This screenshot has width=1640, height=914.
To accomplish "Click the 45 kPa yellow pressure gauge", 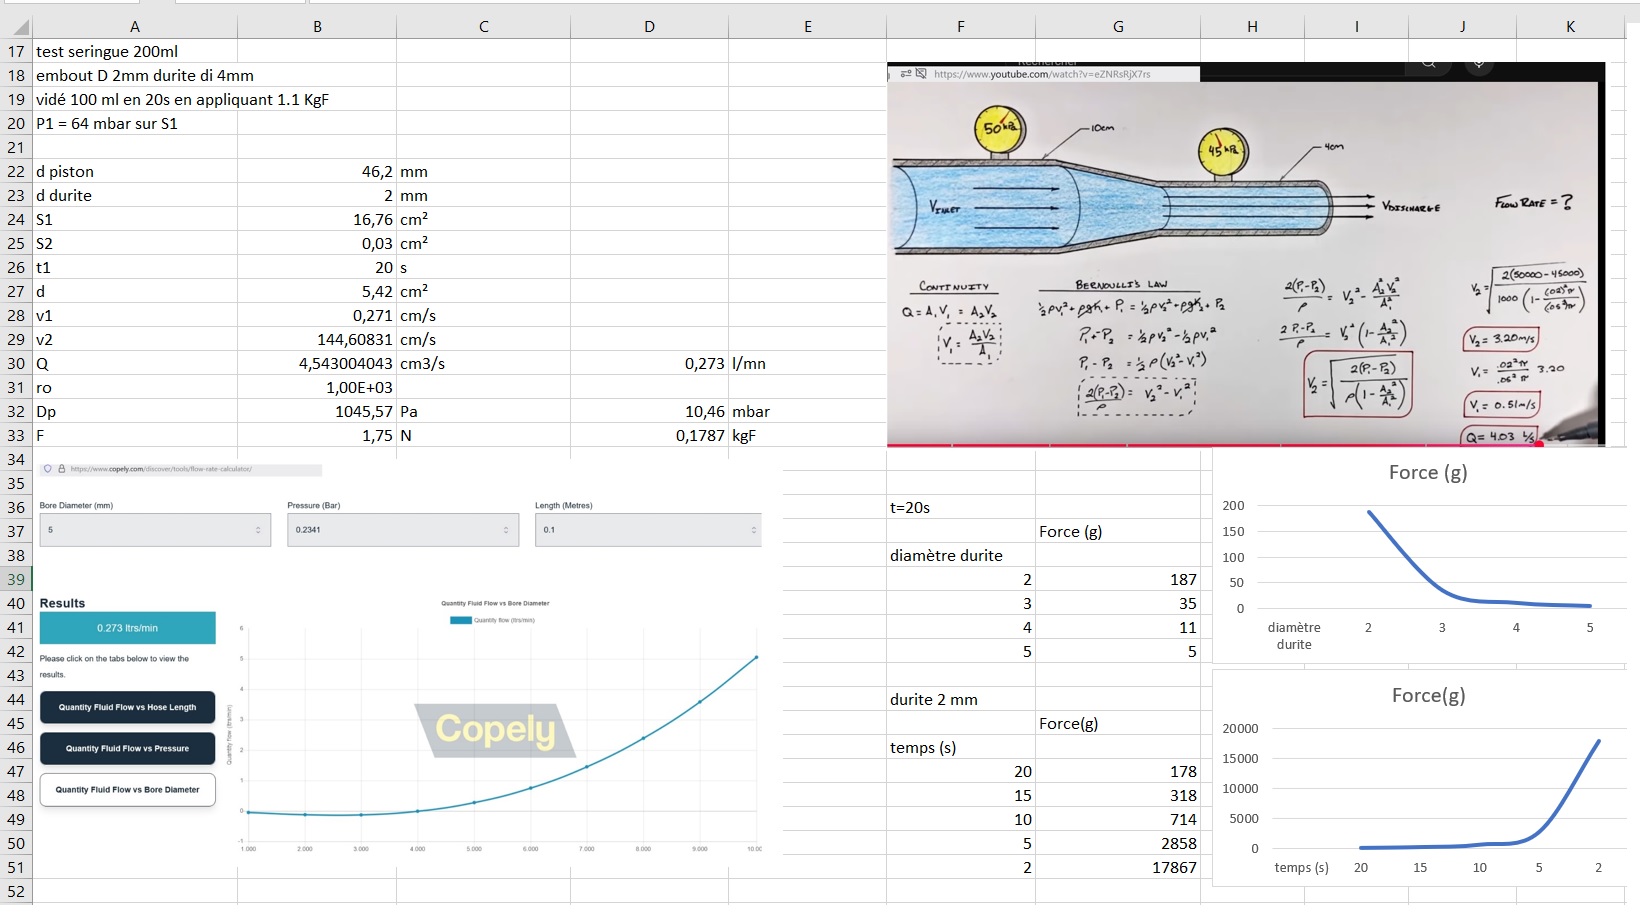I will pos(1222,150).
